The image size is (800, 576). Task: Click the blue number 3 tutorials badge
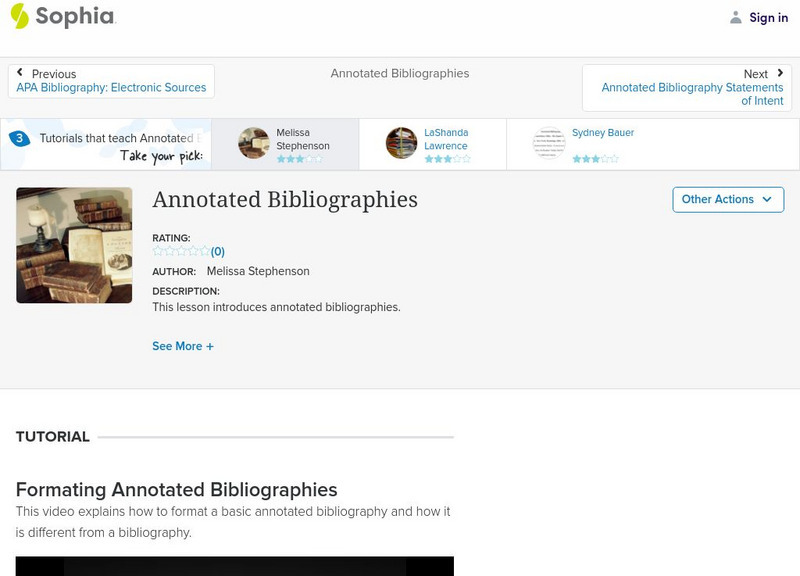coord(19,138)
